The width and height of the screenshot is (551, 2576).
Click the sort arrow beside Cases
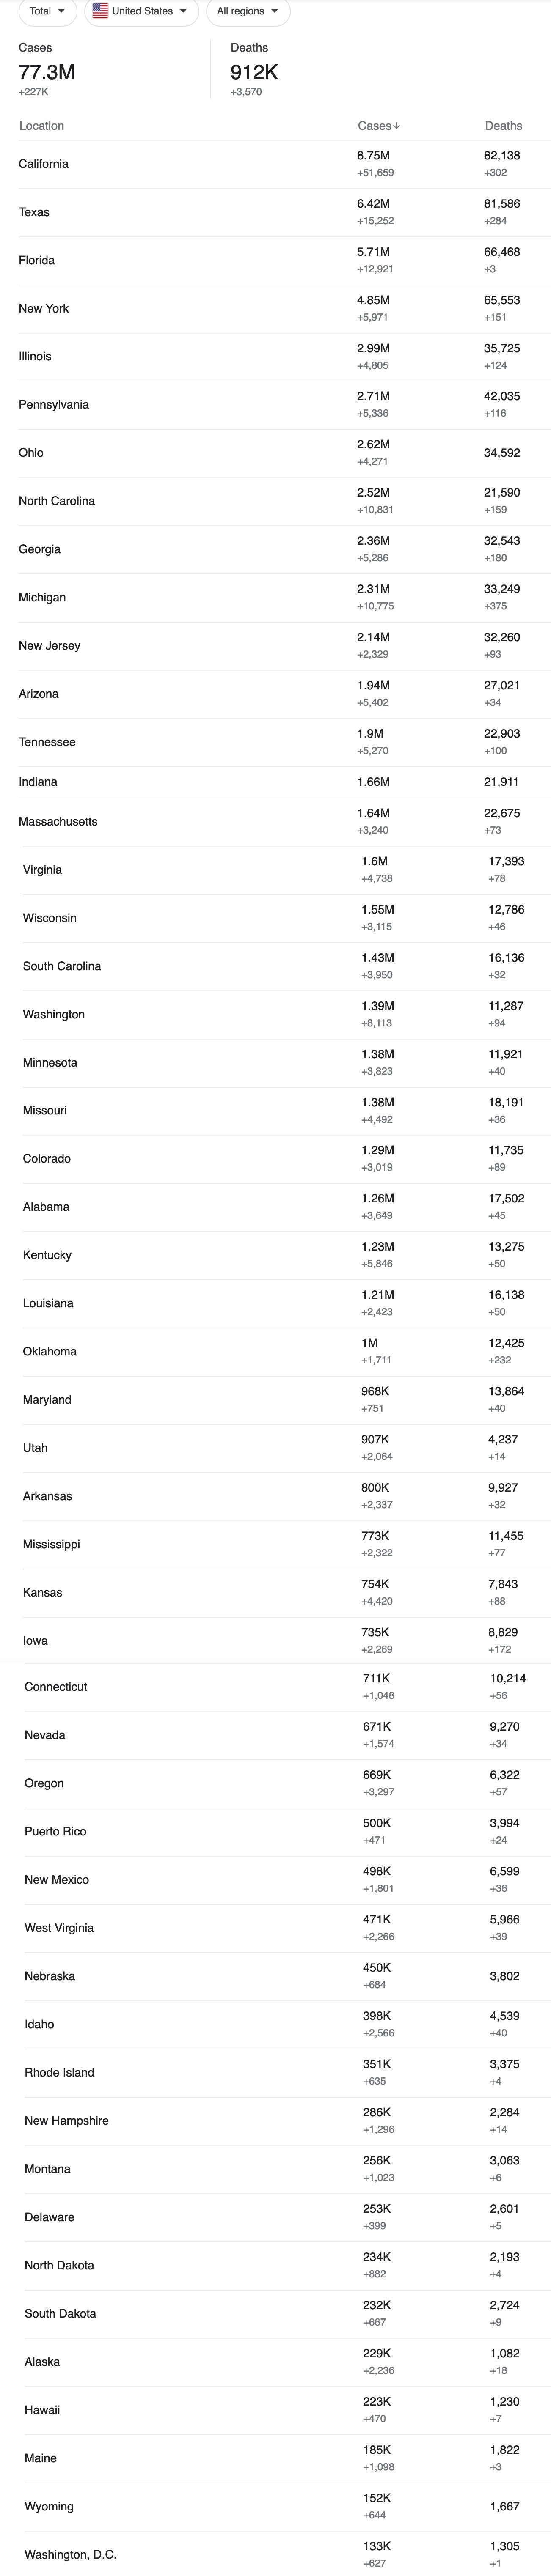coord(397,126)
